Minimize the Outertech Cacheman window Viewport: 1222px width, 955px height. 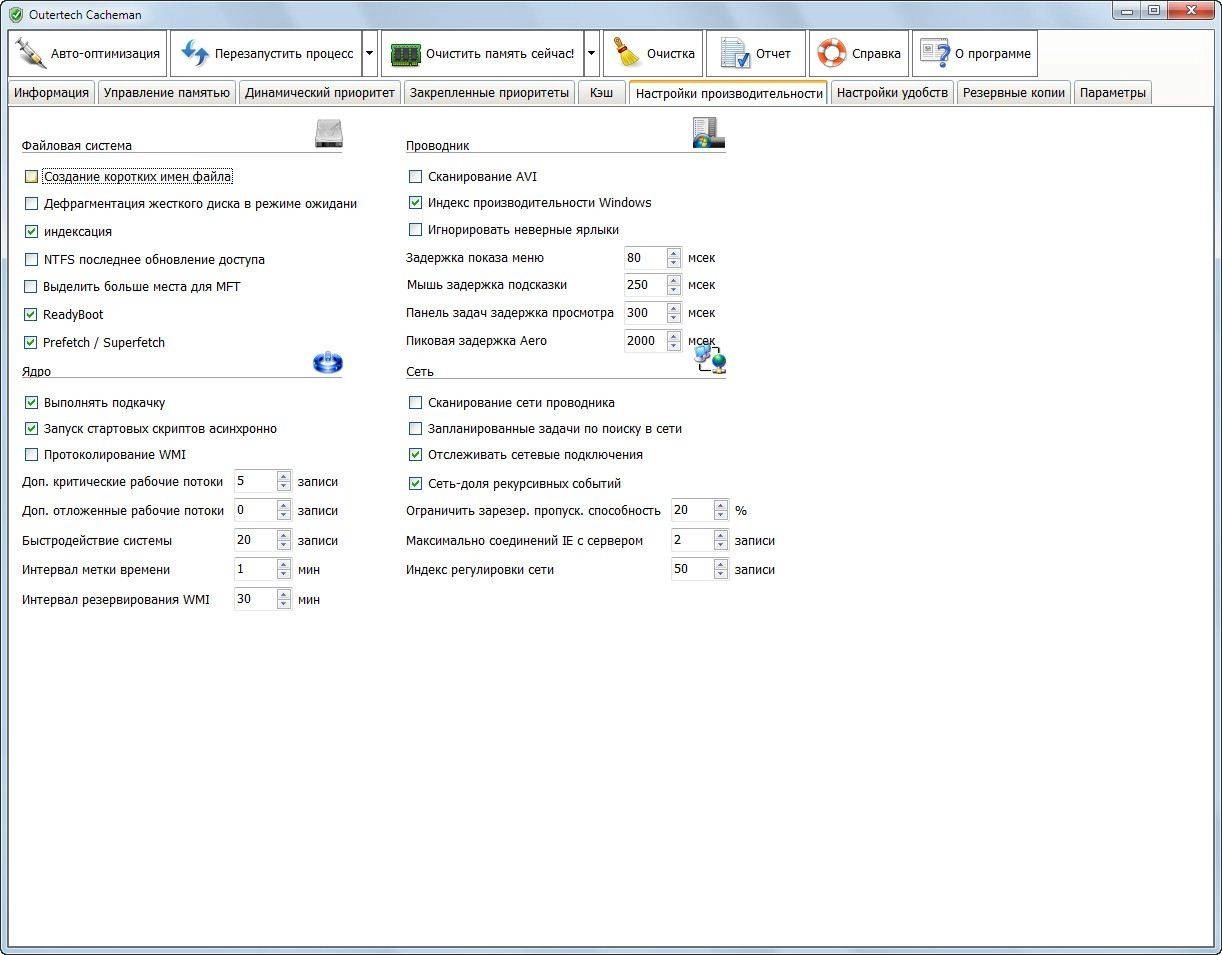click(1127, 10)
